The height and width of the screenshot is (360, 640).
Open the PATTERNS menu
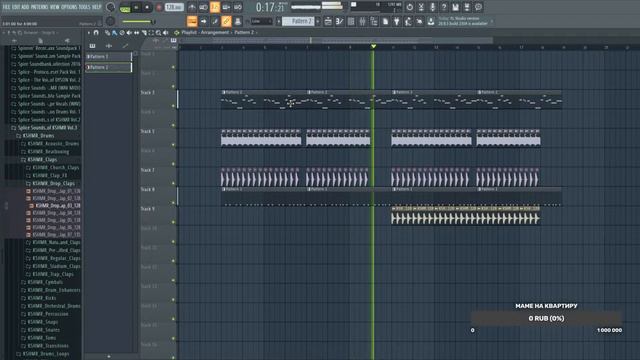(x=39, y=7)
